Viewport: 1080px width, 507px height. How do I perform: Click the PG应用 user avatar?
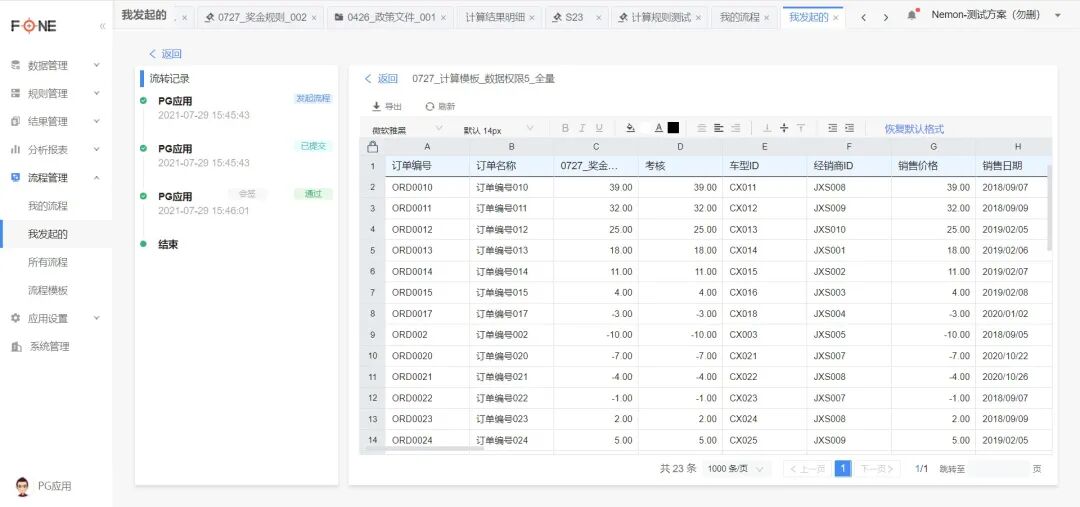23,486
